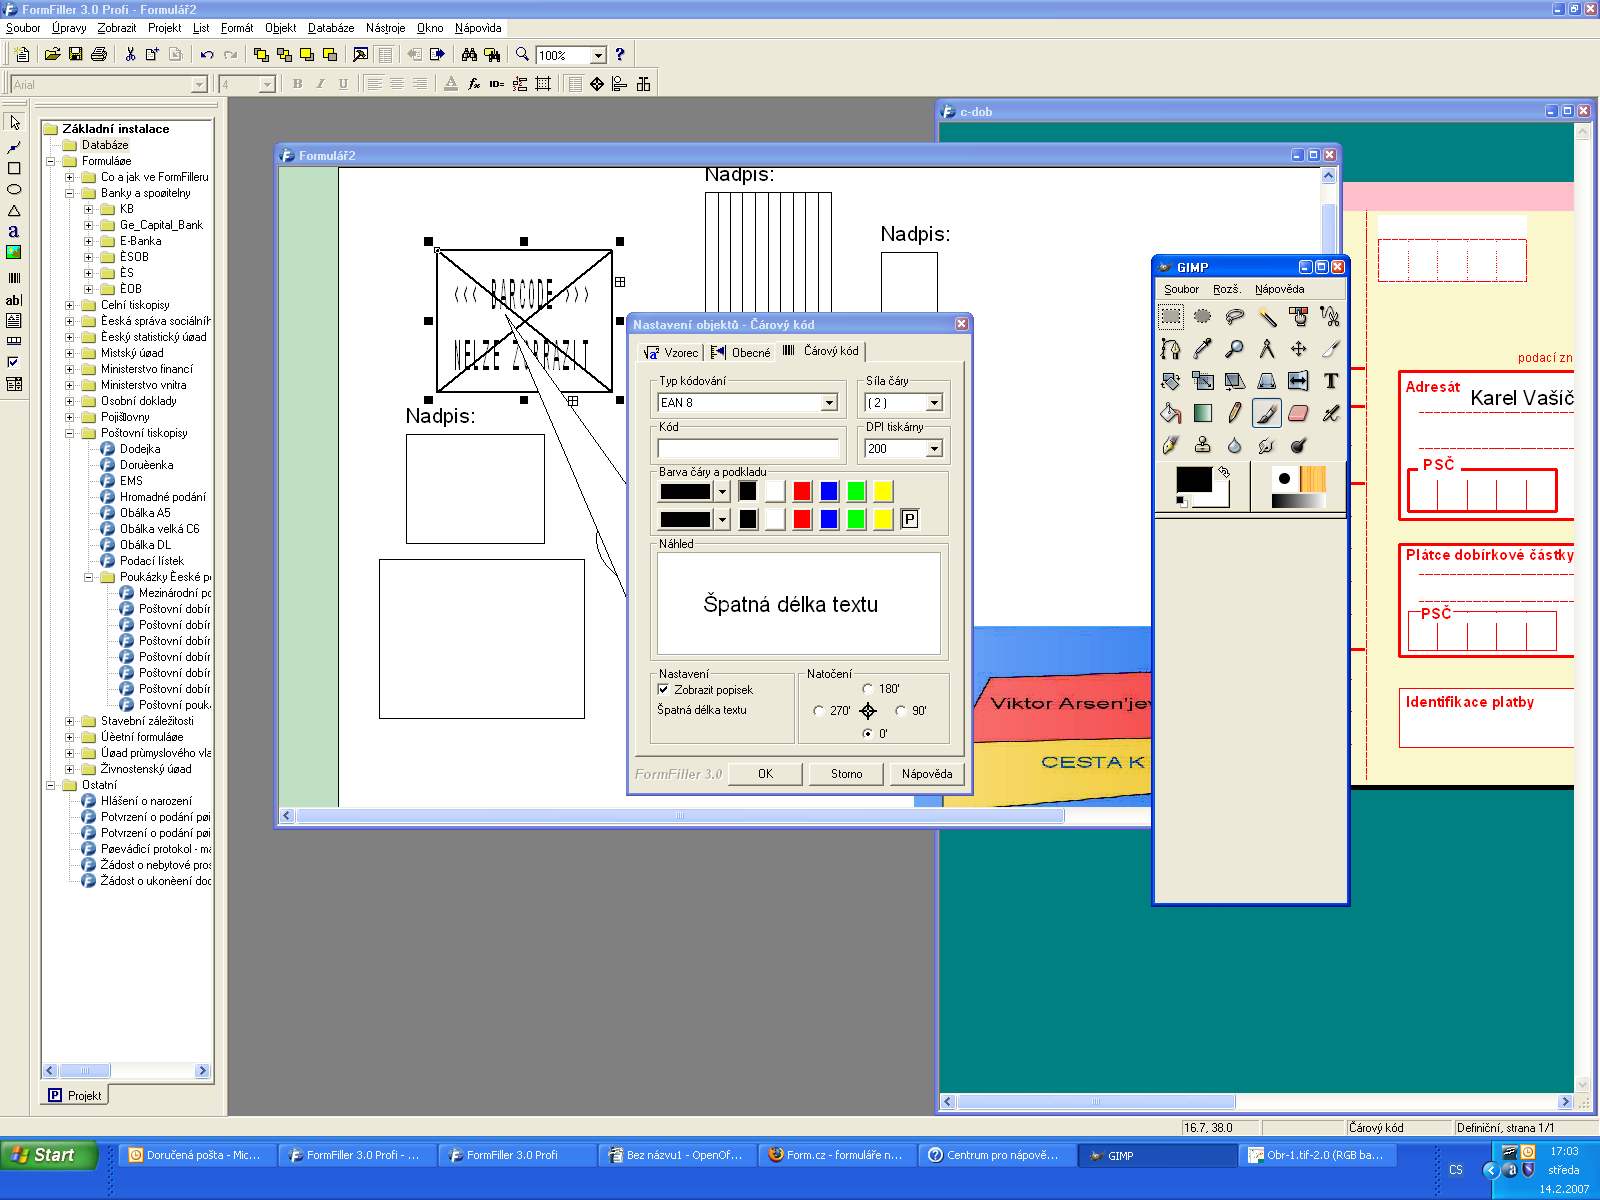
Task: Collapse Poštovní tiskopisy tree folder
Action: 70,433
